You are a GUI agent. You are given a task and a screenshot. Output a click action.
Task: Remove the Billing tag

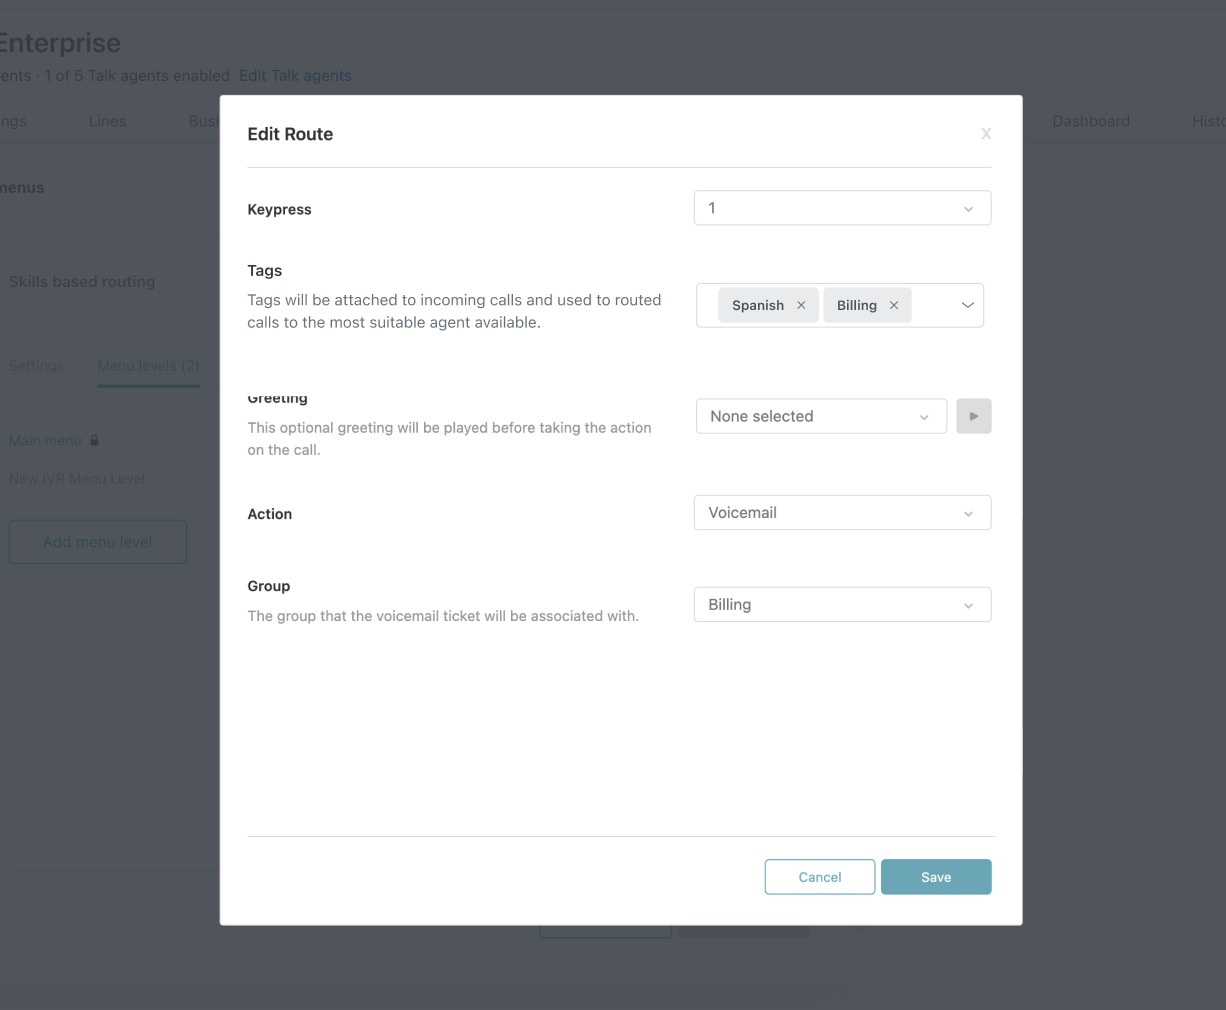click(x=894, y=306)
